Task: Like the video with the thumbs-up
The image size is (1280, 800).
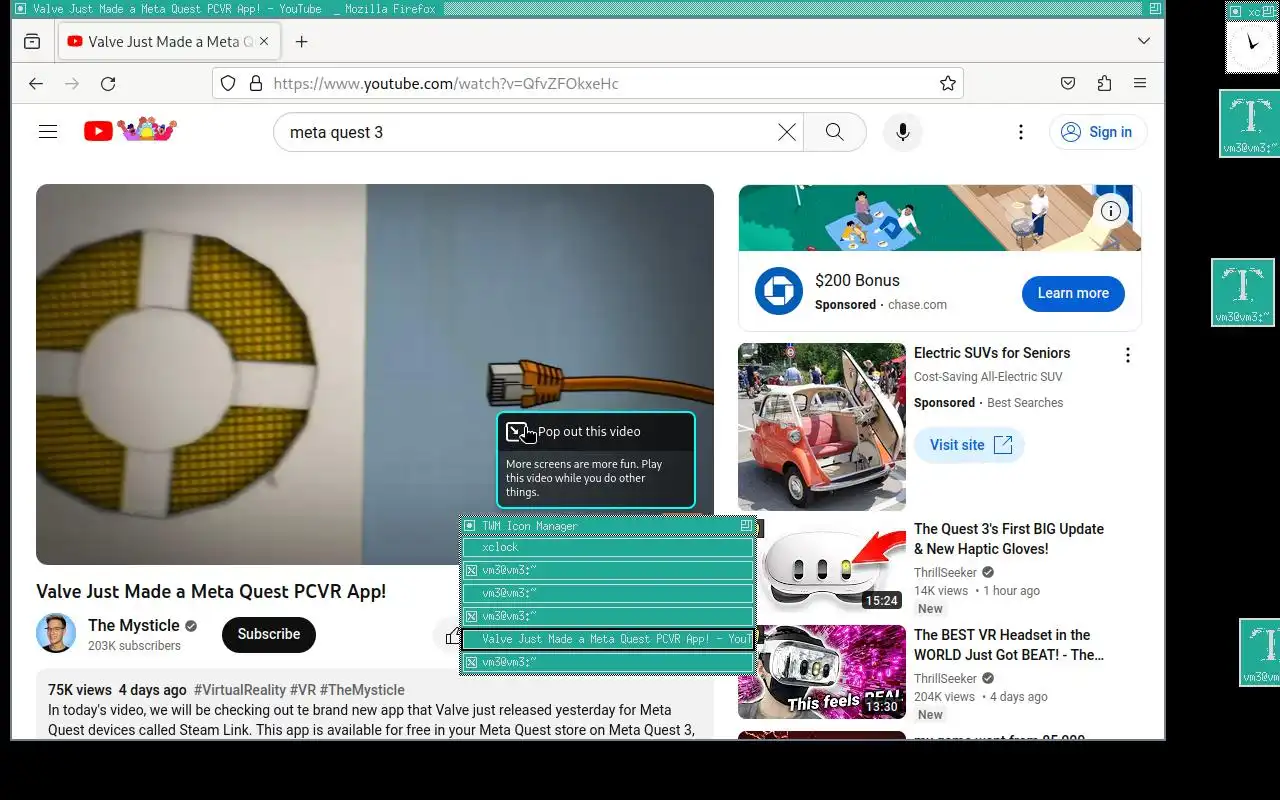Action: 453,636
